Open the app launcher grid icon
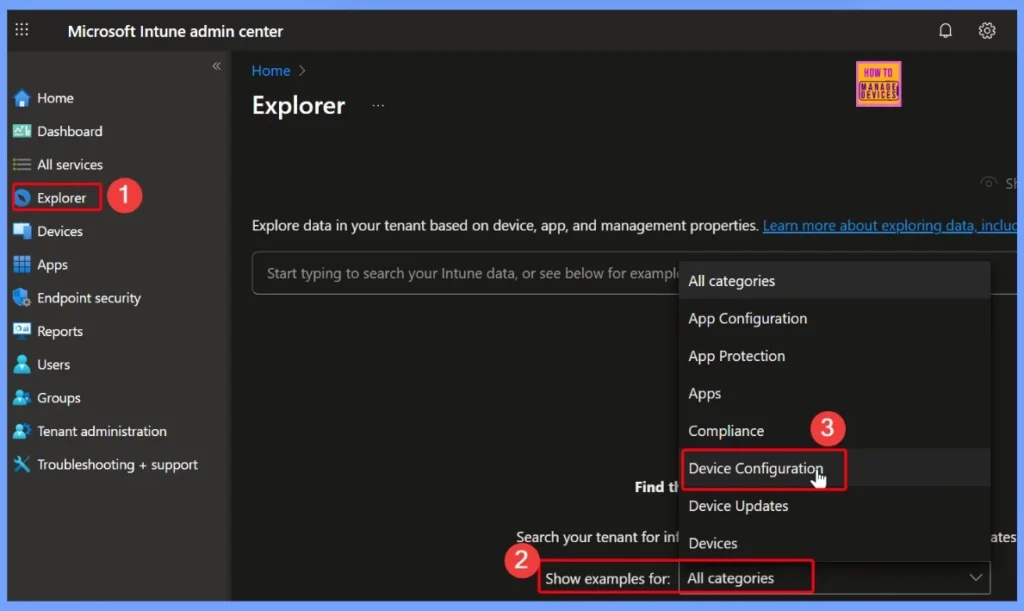 click(22, 29)
